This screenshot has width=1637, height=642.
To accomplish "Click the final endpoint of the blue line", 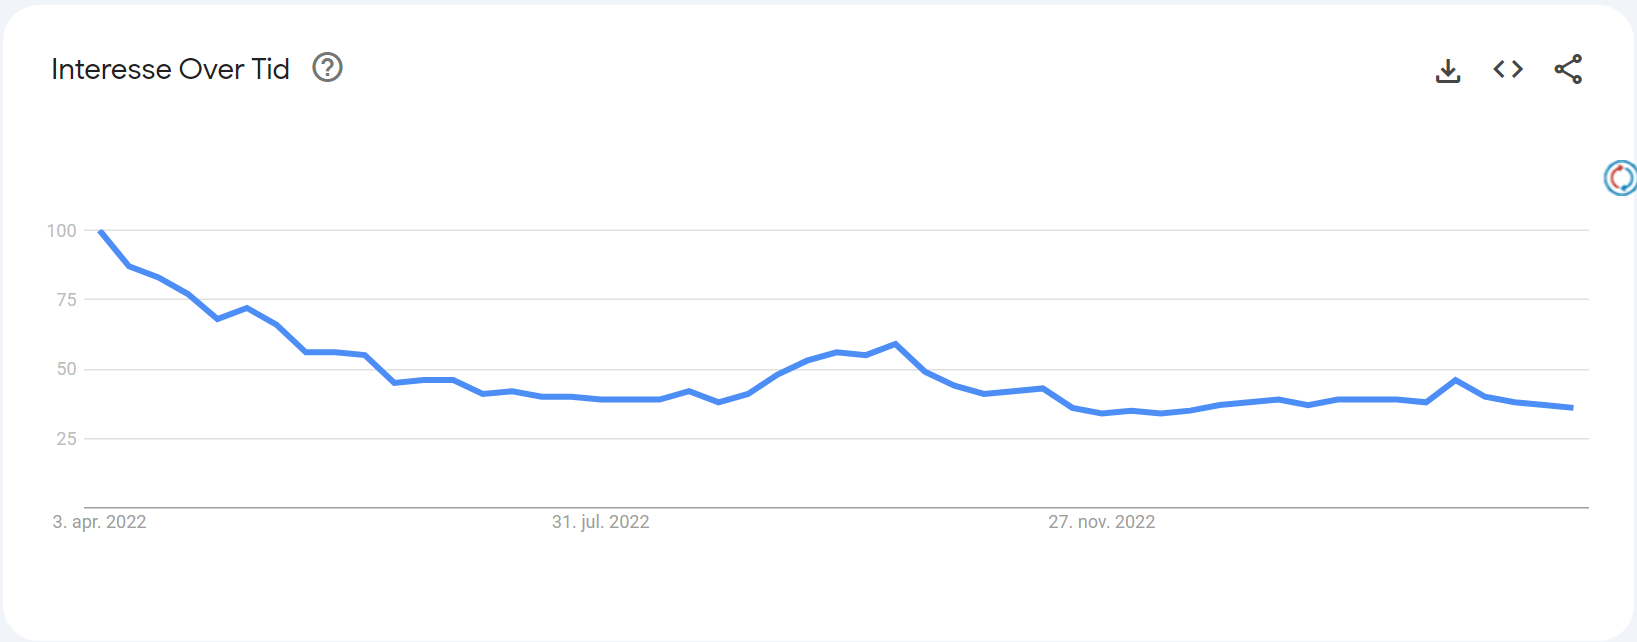I will [1572, 408].
